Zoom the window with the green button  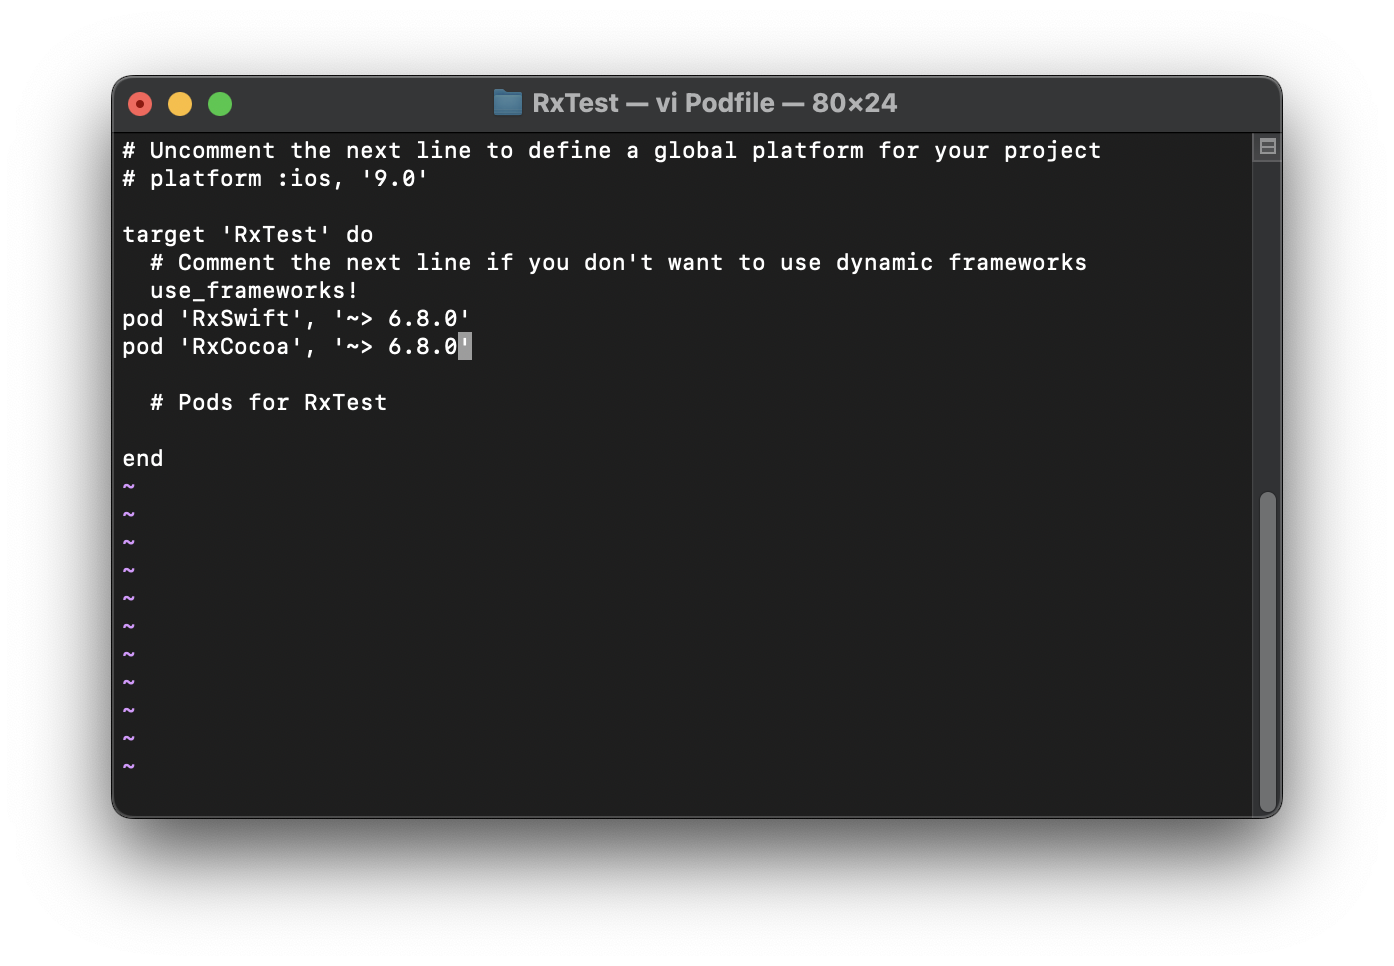[x=220, y=104]
